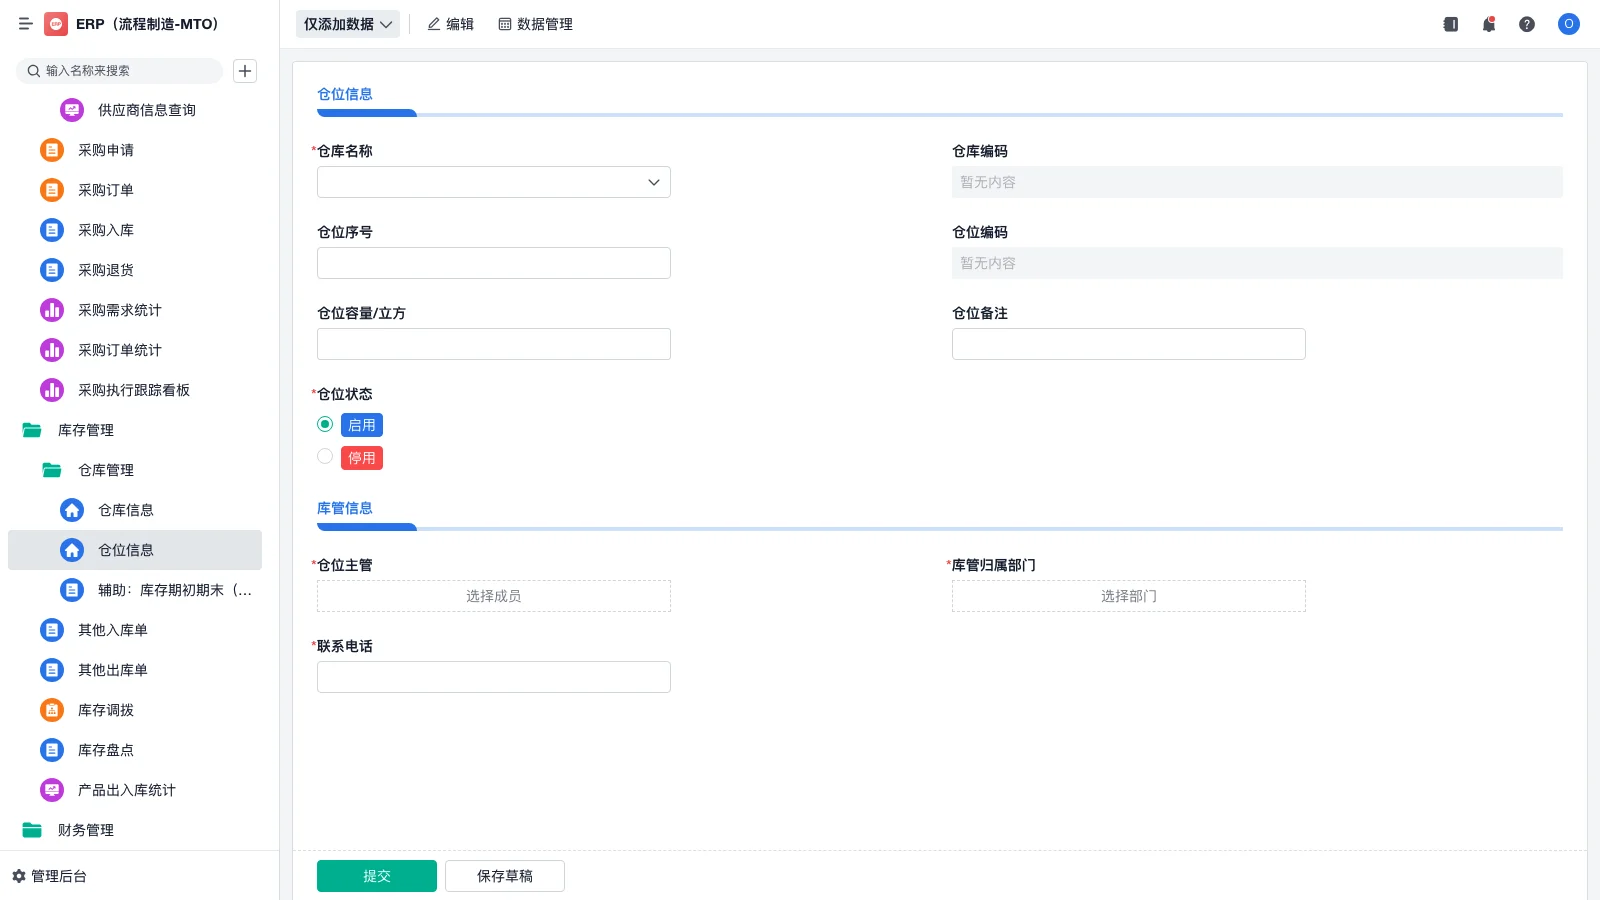The height and width of the screenshot is (900, 1600).
Task: Select 采购申请 in the sidebar
Action: (104, 149)
